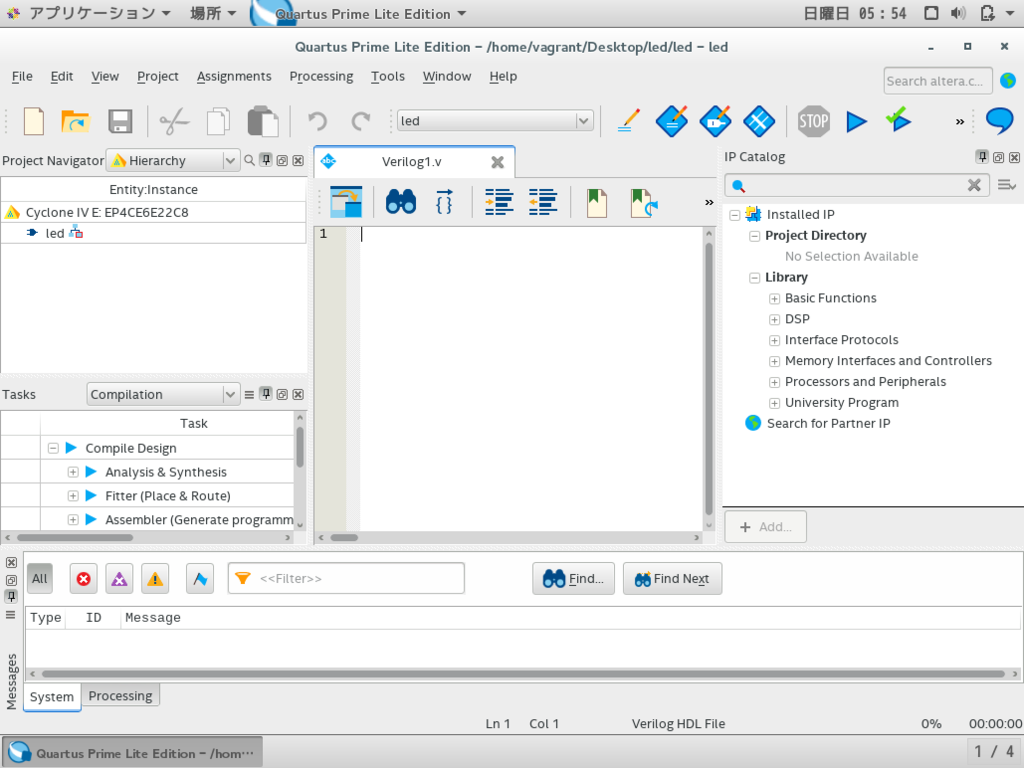Expand the Analysis & Synthesis task
This screenshot has height=768, width=1024.
[x=73, y=472]
